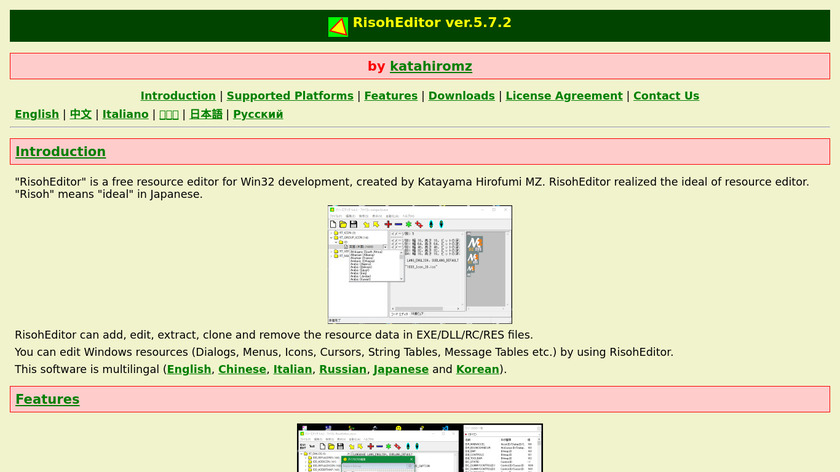Switch page language to English in language bar
840x472 pixels.
37,115
